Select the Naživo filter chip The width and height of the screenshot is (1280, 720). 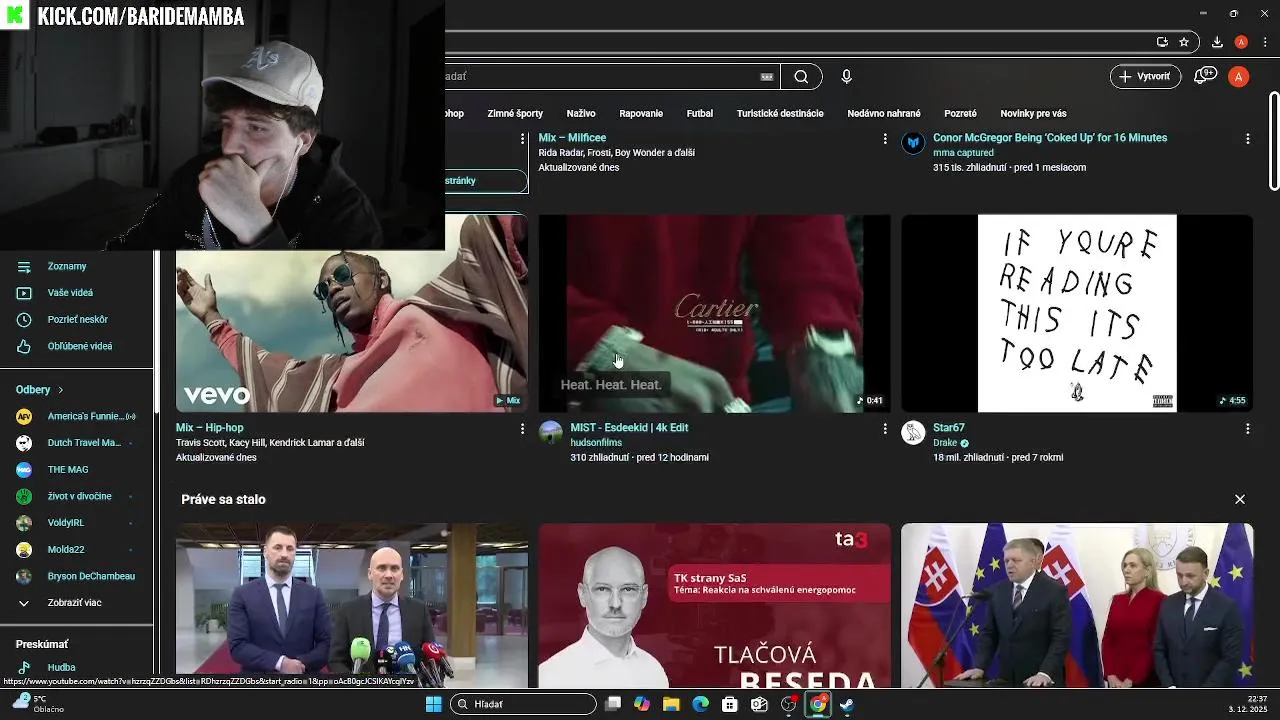point(581,114)
